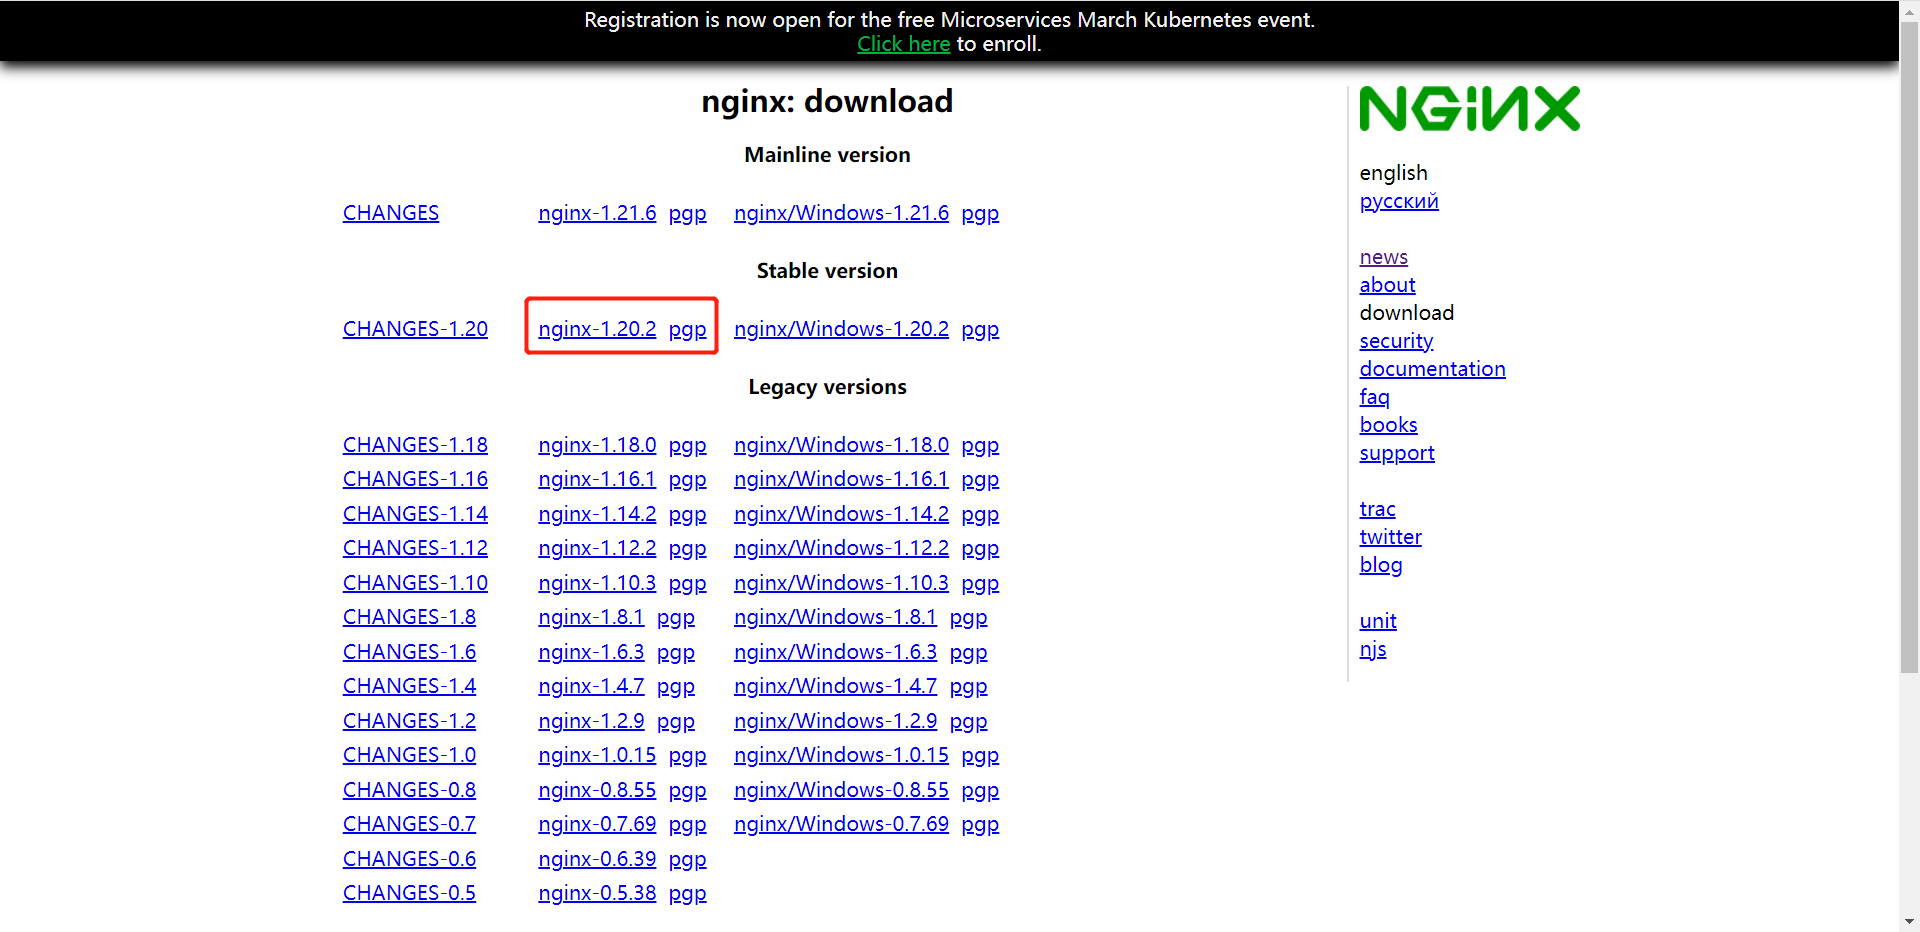The image size is (1920, 932).
Task: Download nginx-1.14.2
Action: [x=597, y=514]
